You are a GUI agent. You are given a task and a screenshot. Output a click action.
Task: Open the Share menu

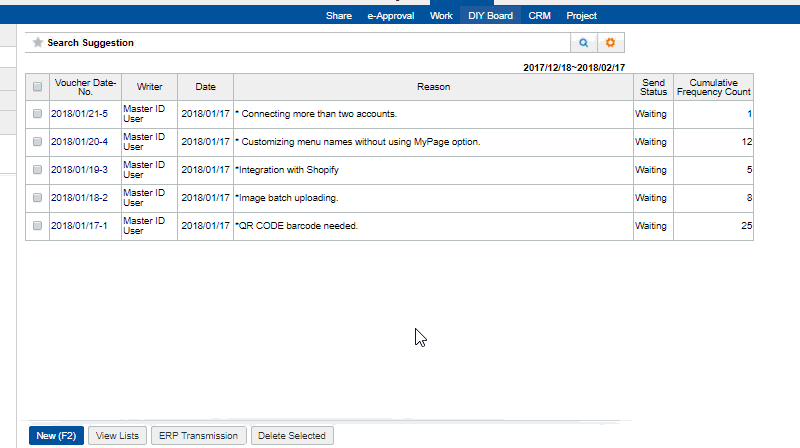339,16
